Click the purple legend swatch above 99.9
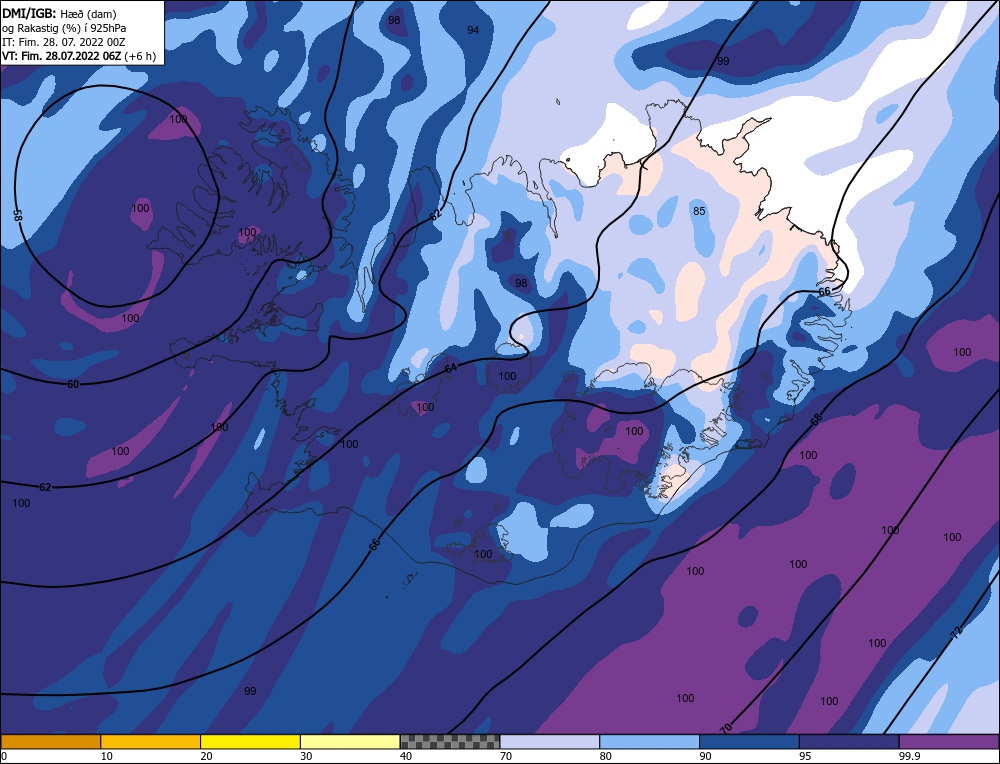The height and width of the screenshot is (764, 1000). click(950, 742)
